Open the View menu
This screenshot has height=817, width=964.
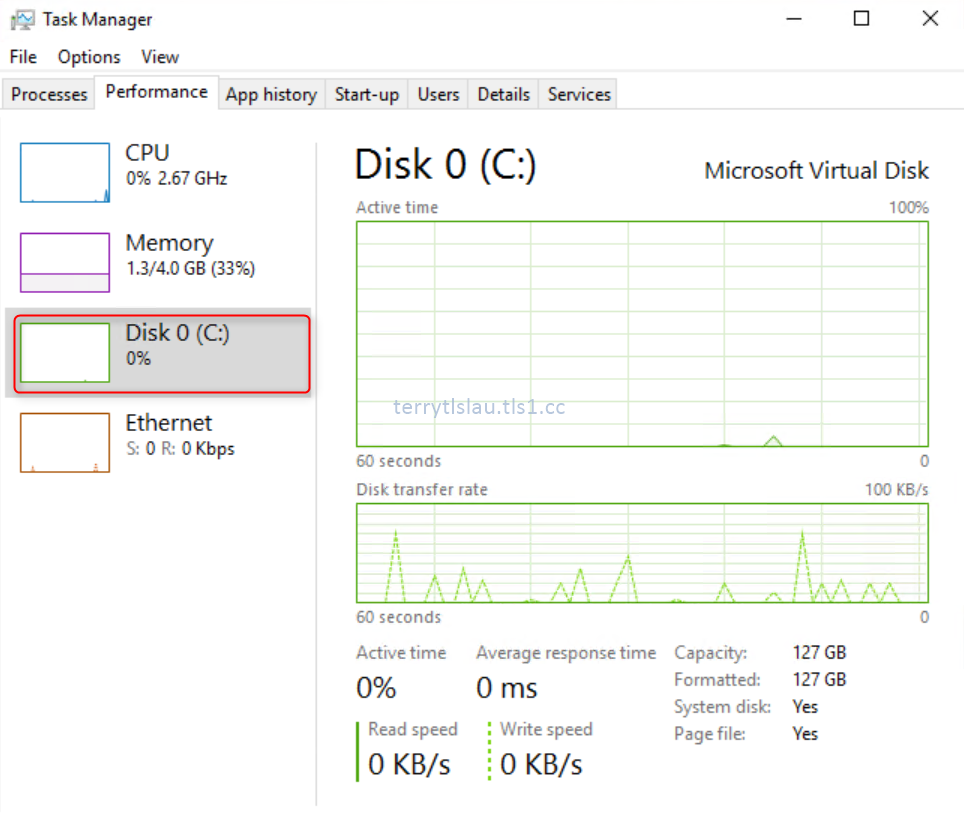coord(159,57)
